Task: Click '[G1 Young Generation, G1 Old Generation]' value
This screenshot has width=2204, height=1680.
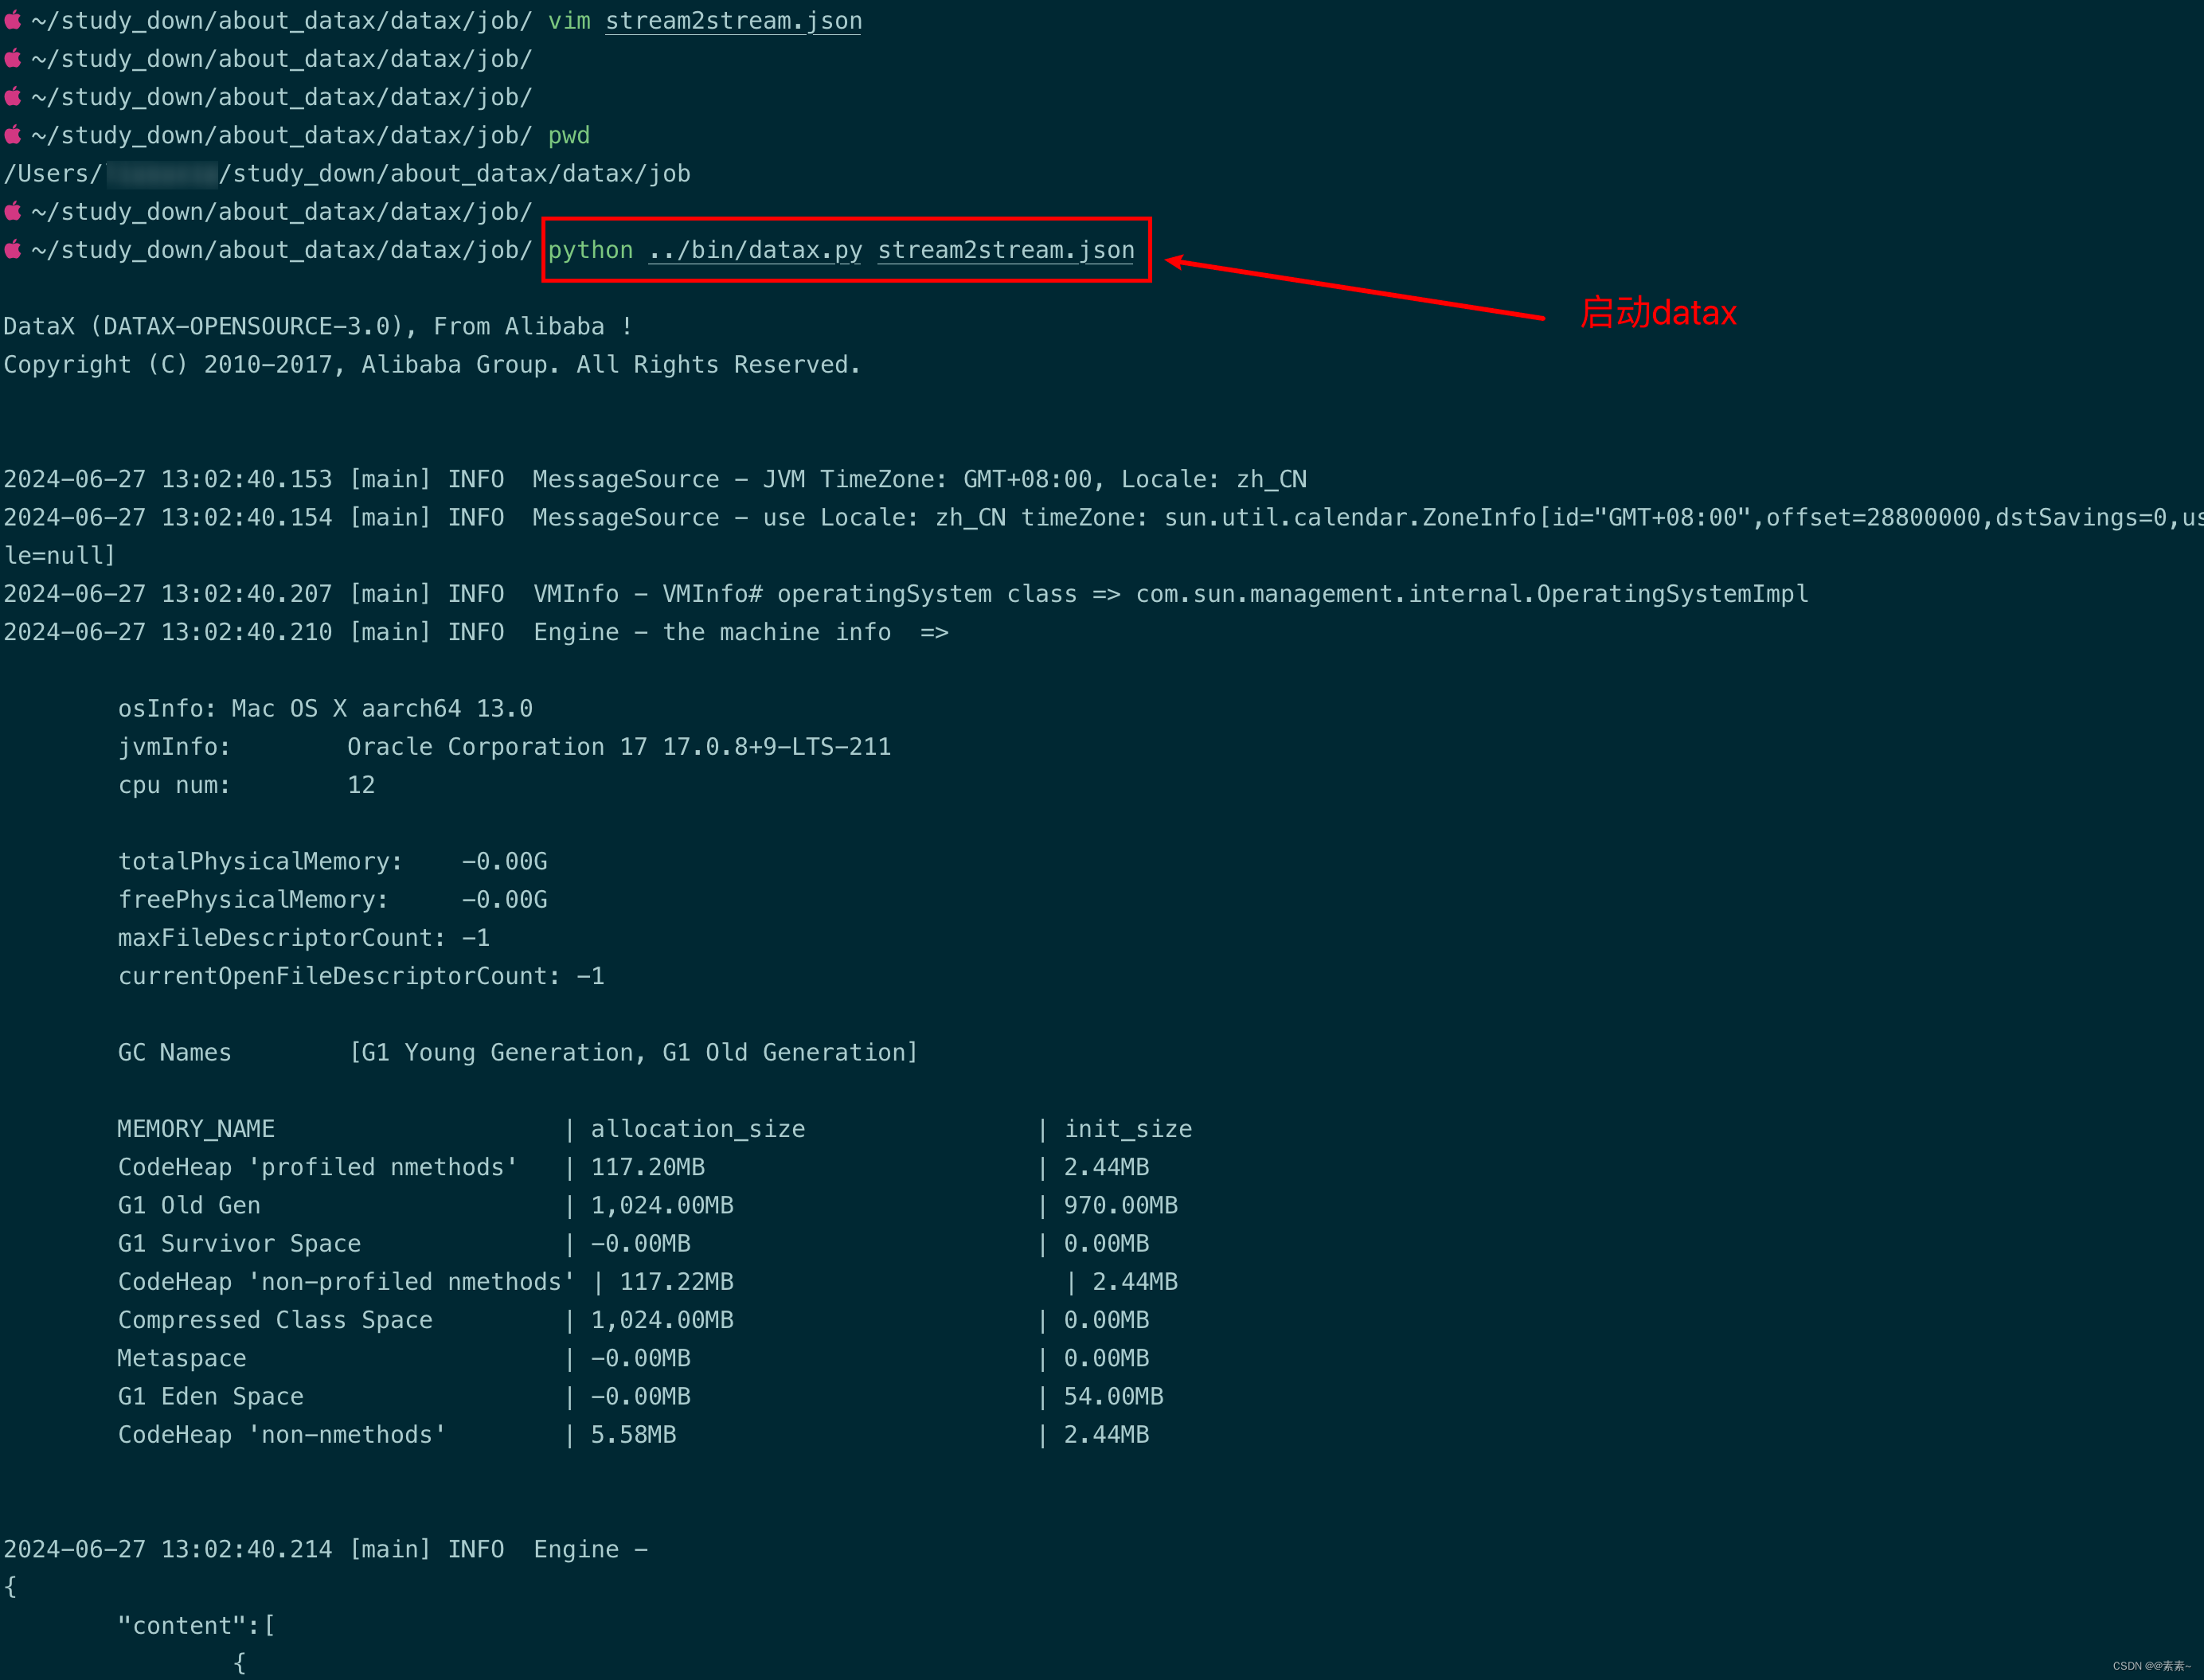Action: tap(633, 1053)
